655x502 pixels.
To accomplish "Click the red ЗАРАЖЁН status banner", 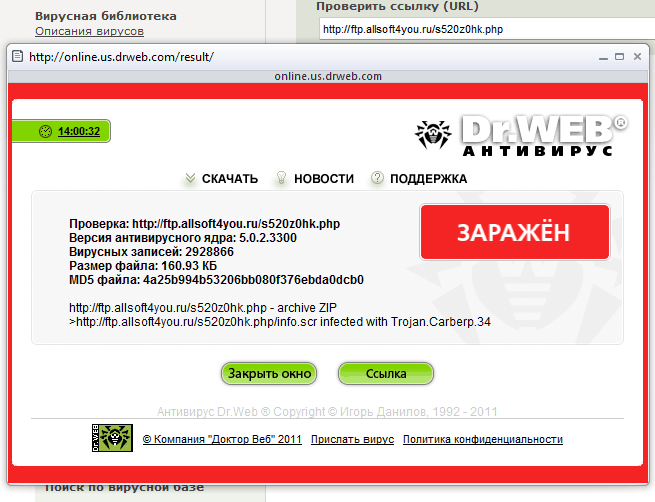I will [x=515, y=232].
